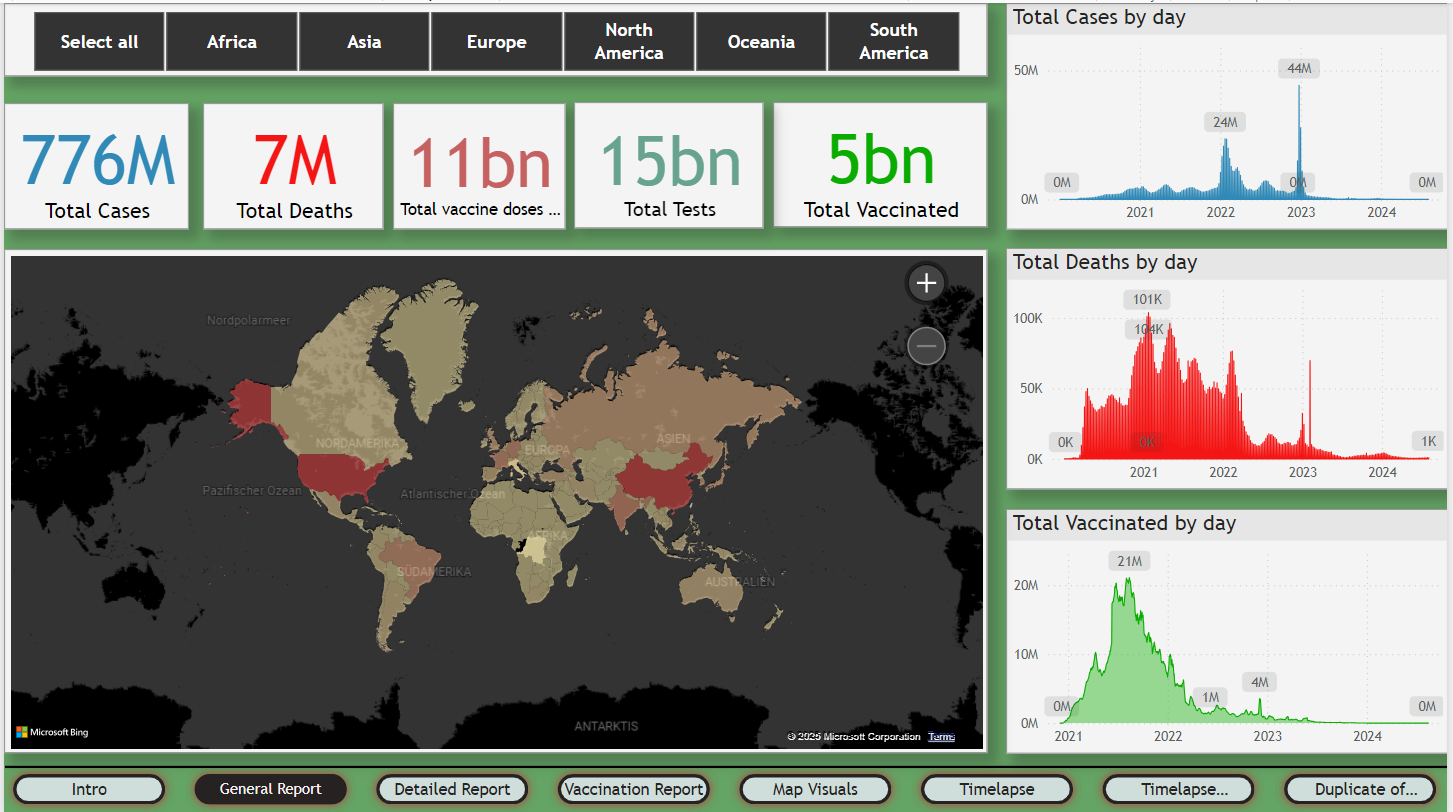Click the Total Deaths by day title

[1105, 262]
